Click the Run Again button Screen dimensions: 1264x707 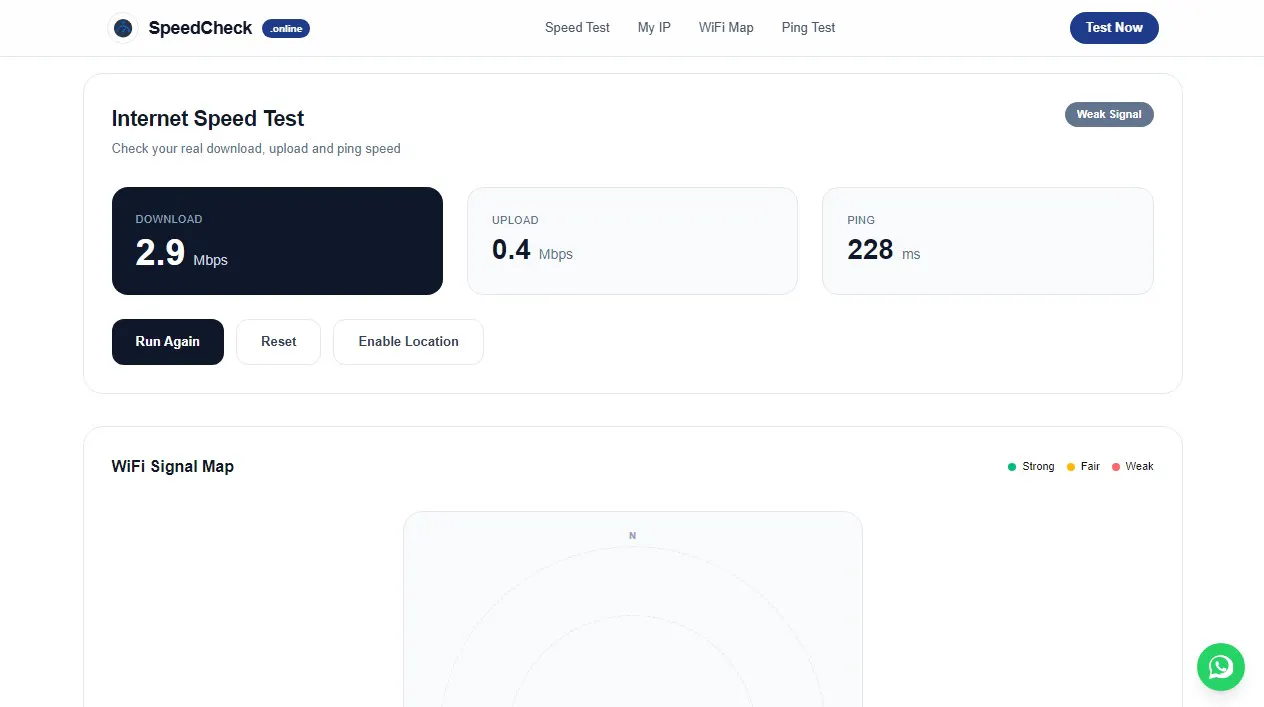pos(168,342)
